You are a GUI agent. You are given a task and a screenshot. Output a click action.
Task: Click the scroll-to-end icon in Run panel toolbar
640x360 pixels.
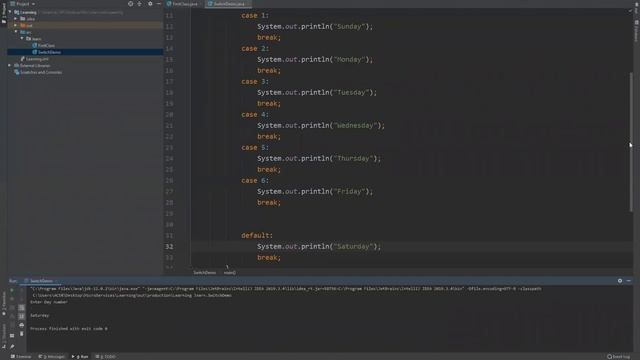[22, 316]
